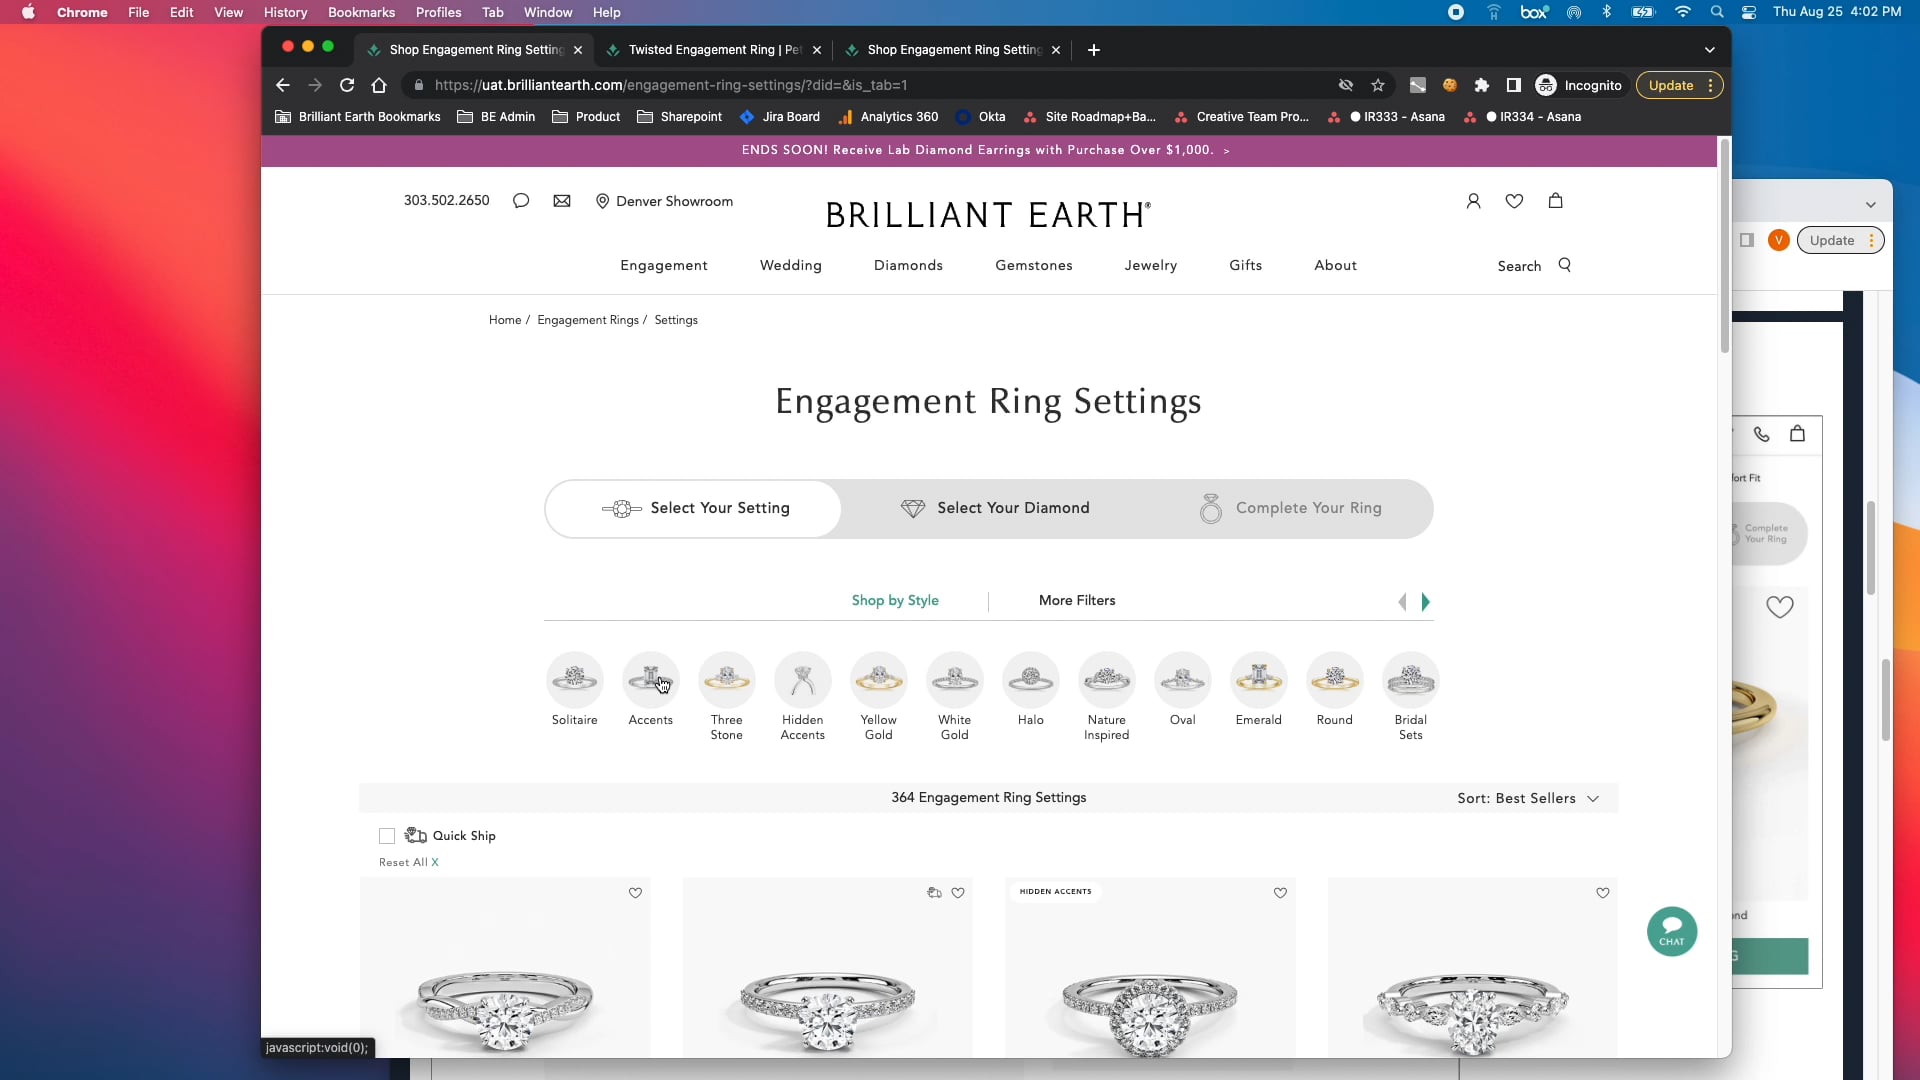Open the History menu in menu bar

[285, 12]
